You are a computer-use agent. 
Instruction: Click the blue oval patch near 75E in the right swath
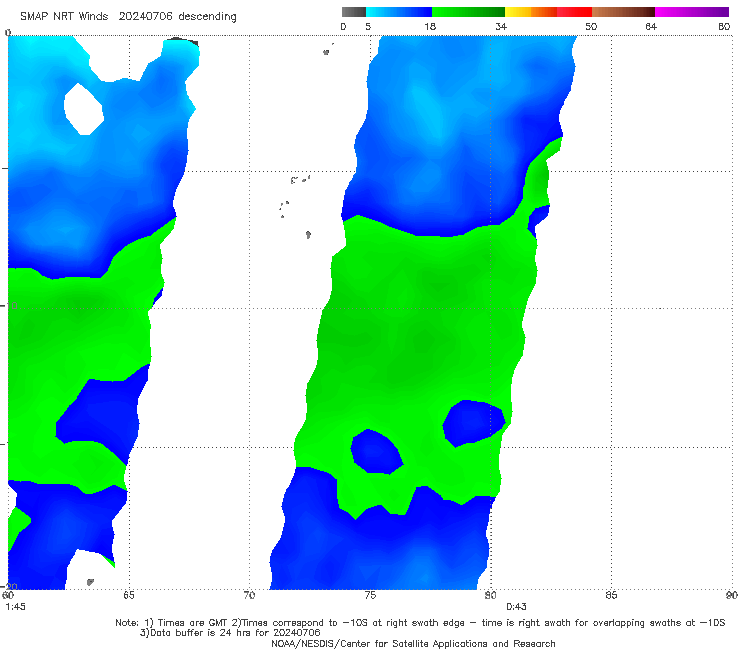coord(376,451)
